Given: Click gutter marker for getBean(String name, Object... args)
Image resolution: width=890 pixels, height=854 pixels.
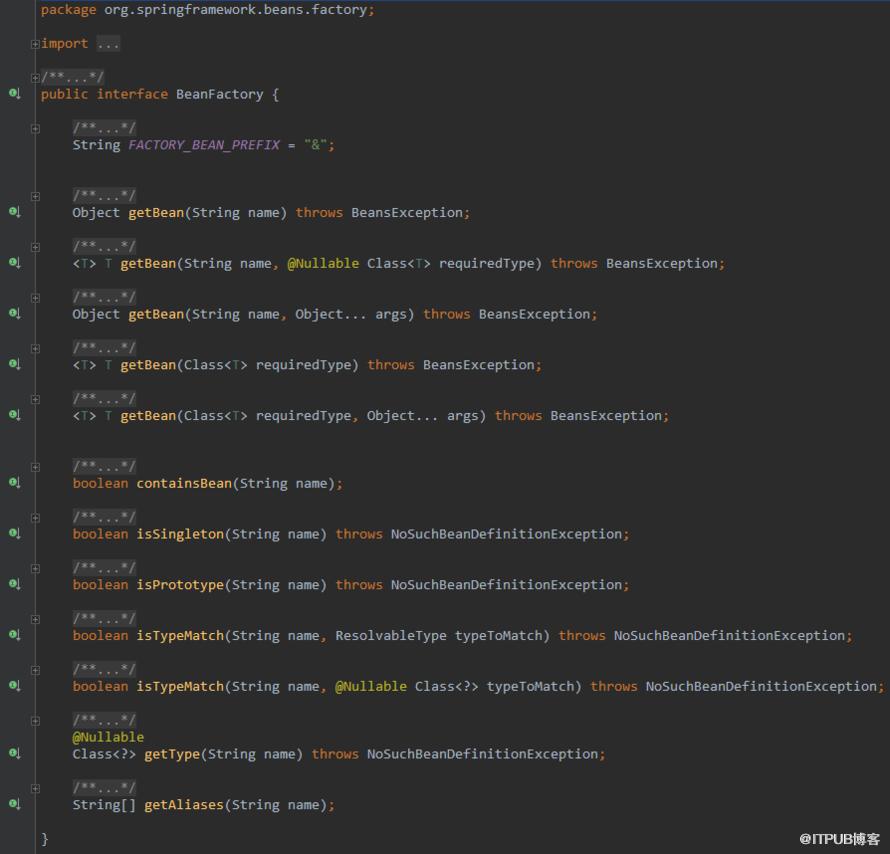Looking at the screenshot, I should (x=15, y=314).
